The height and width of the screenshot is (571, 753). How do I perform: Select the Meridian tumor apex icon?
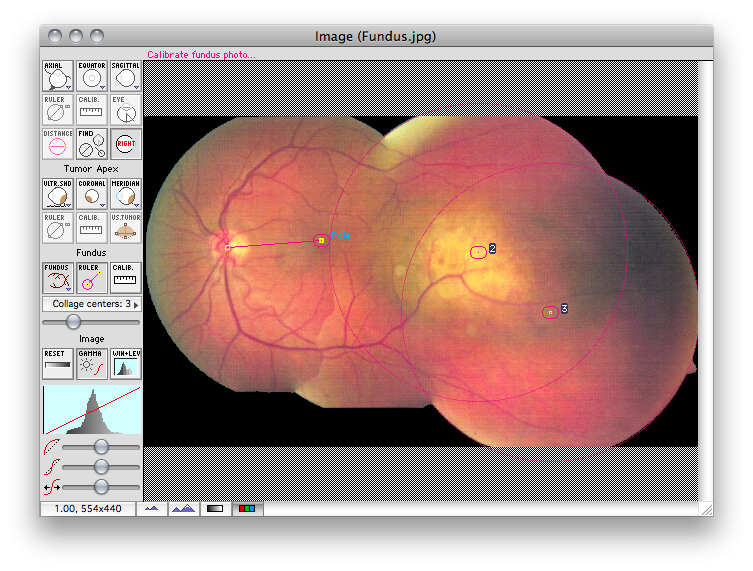coord(125,194)
